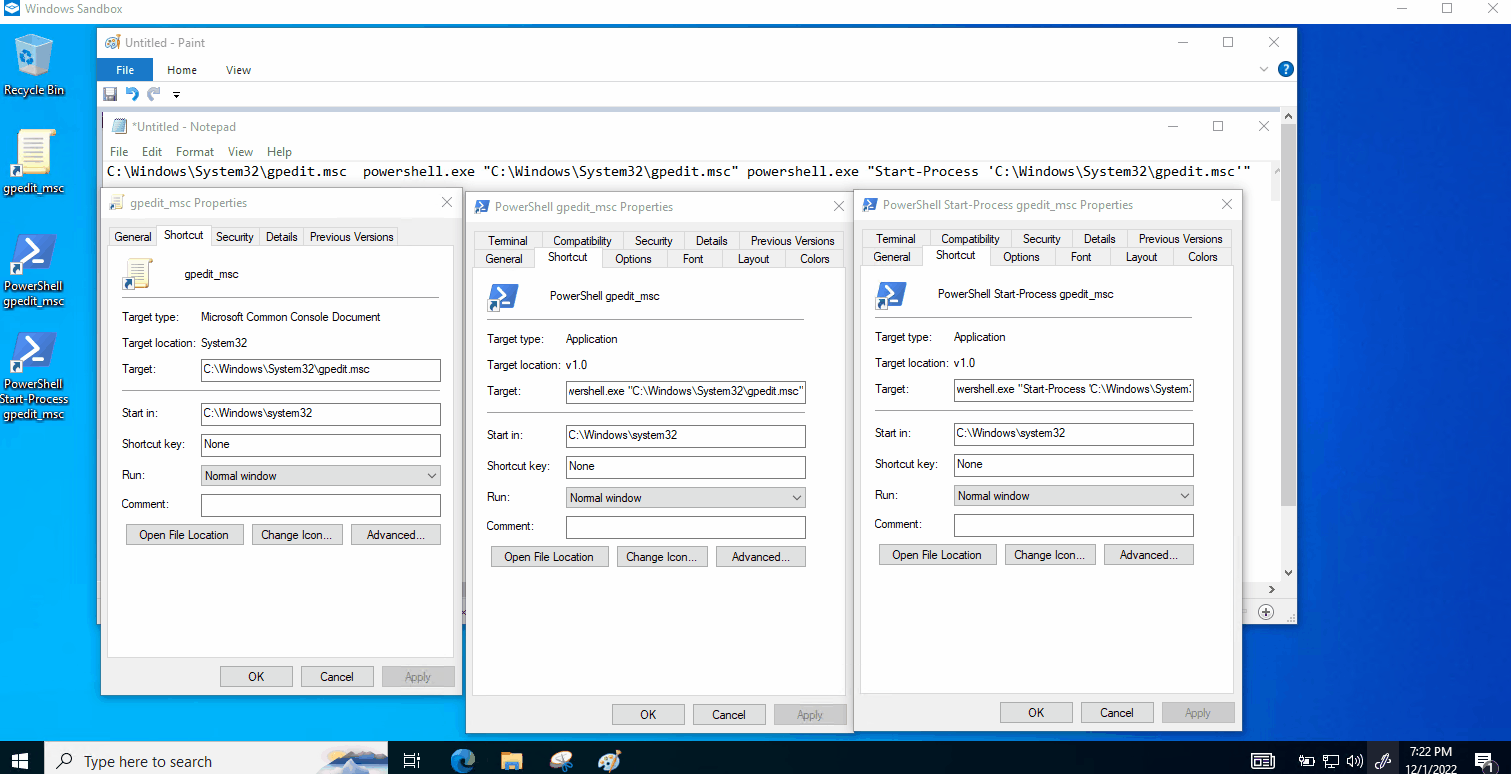1511x774 pixels.
Task: Click the Notepad icon in Notepad's title bar
Action: tap(120, 126)
